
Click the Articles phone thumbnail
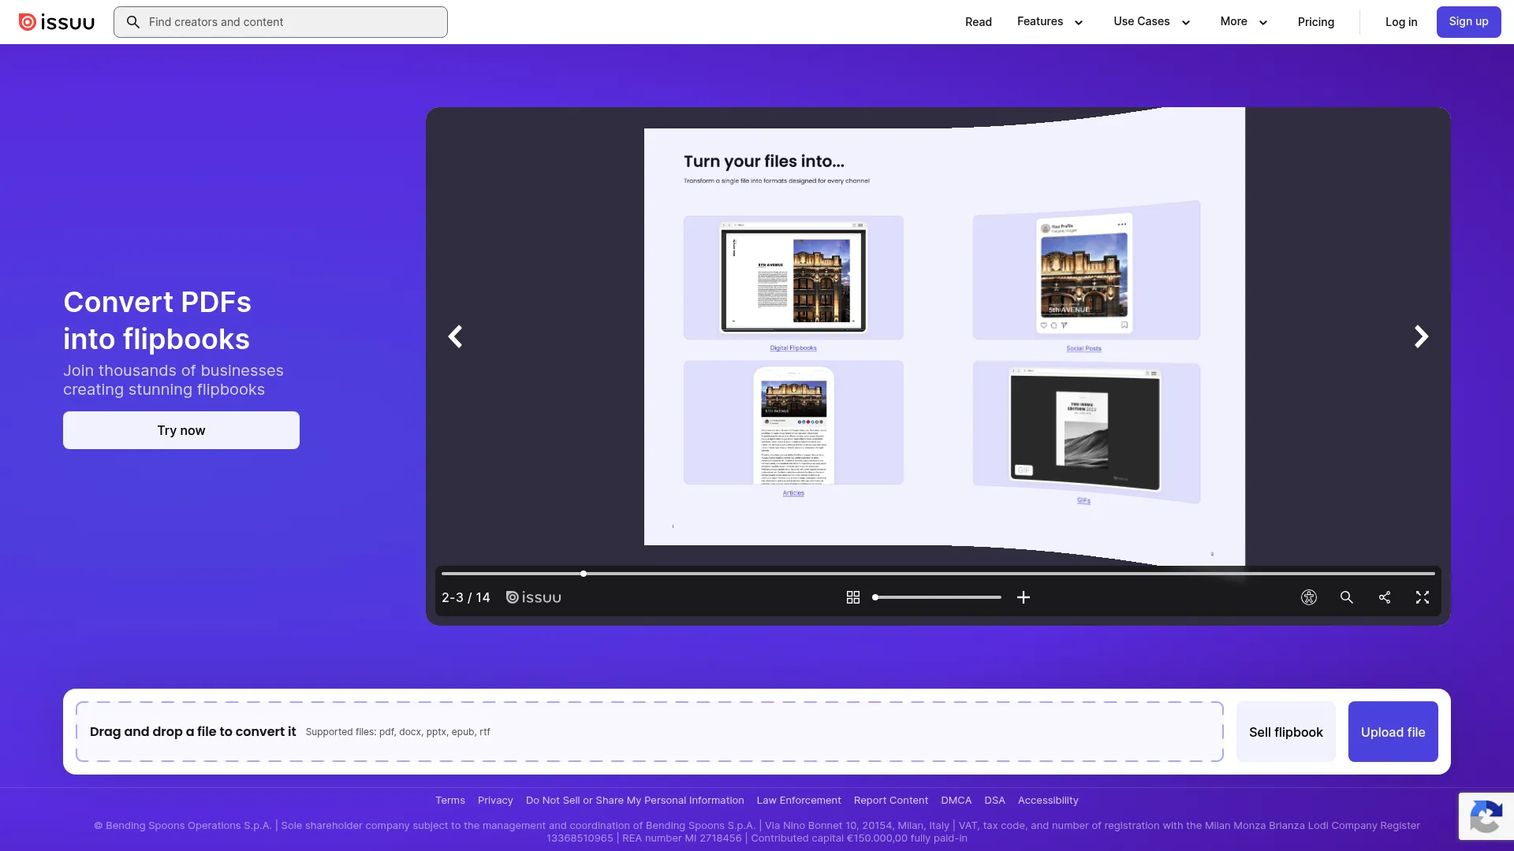[x=793, y=424]
